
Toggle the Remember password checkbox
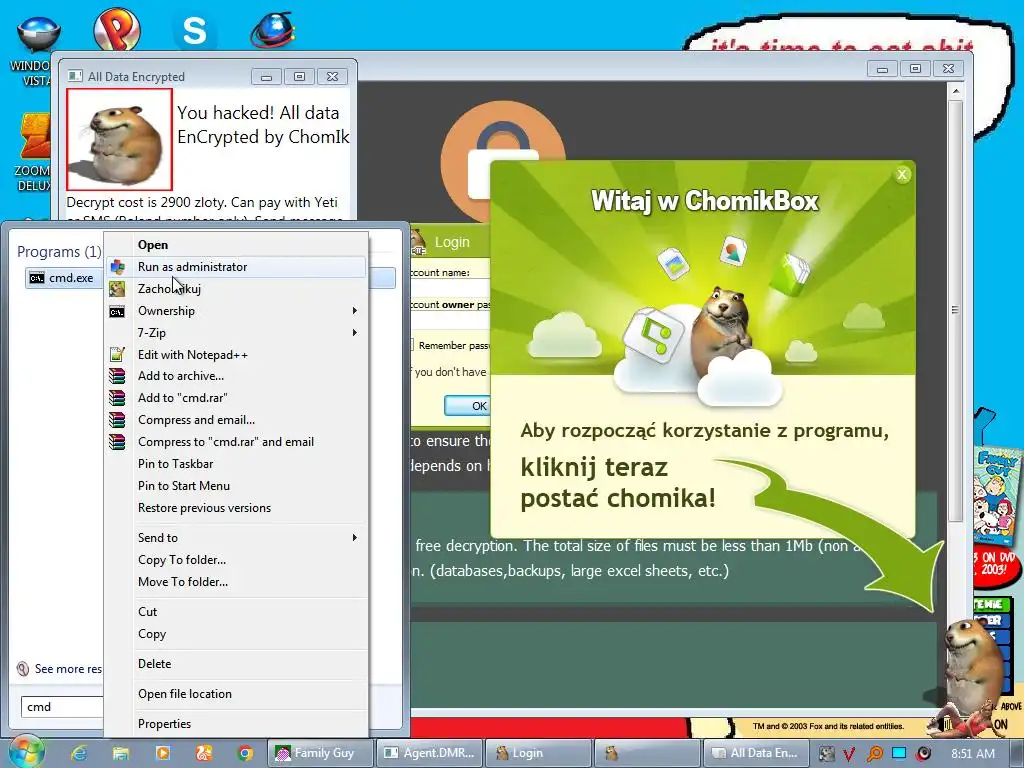coord(411,345)
